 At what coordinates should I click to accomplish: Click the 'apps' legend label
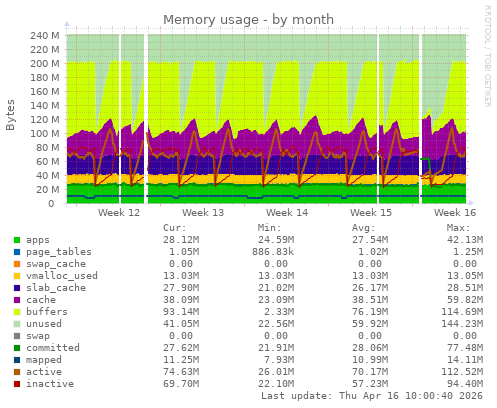pos(38,240)
